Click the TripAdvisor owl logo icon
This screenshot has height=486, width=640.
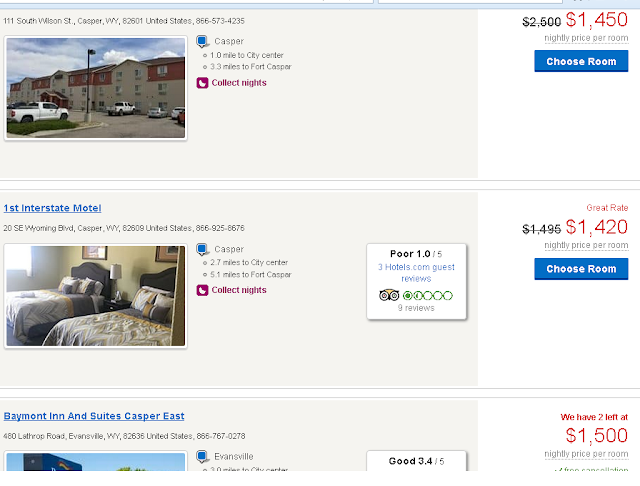click(389, 295)
